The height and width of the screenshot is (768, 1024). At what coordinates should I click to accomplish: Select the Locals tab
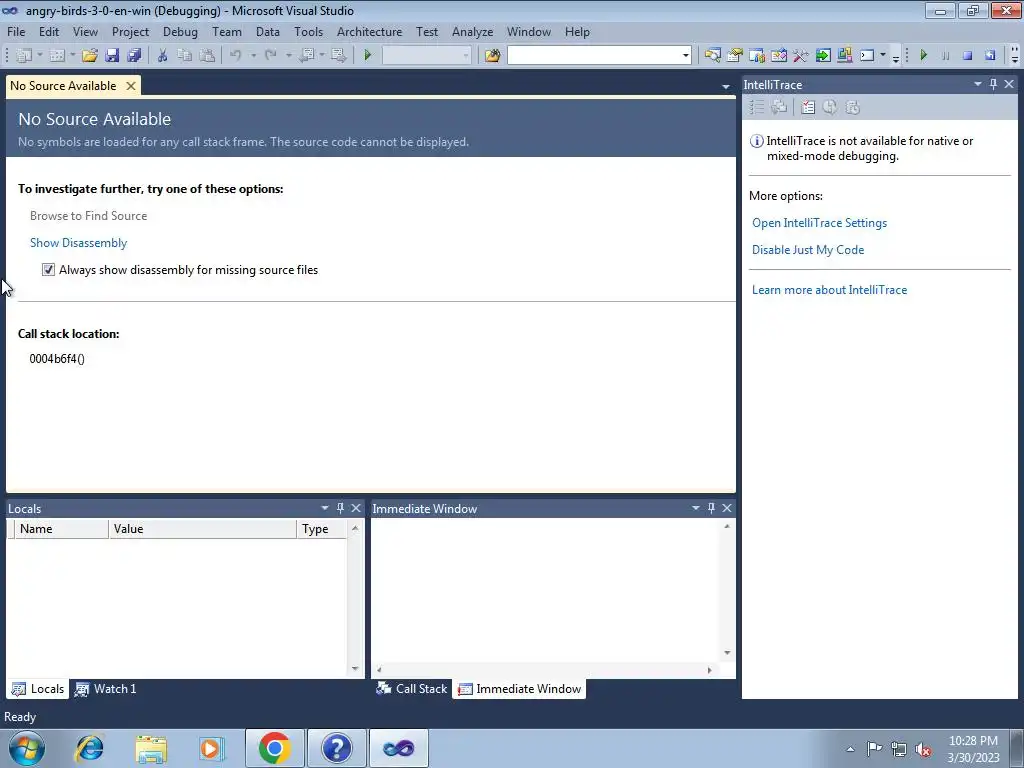[38, 688]
